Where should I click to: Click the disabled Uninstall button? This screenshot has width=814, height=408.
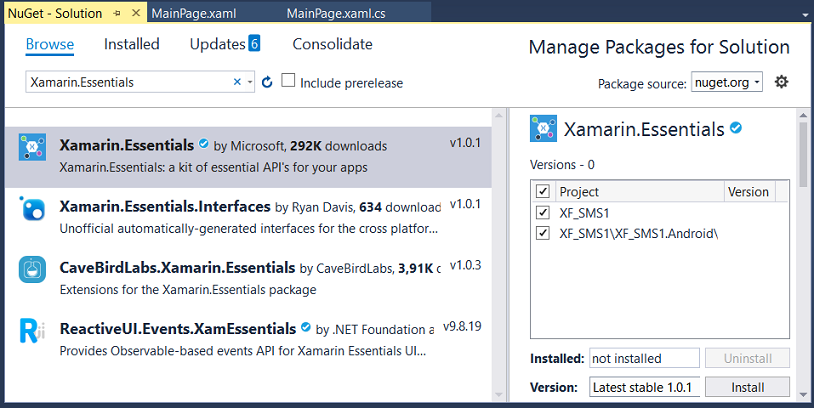(748, 358)
